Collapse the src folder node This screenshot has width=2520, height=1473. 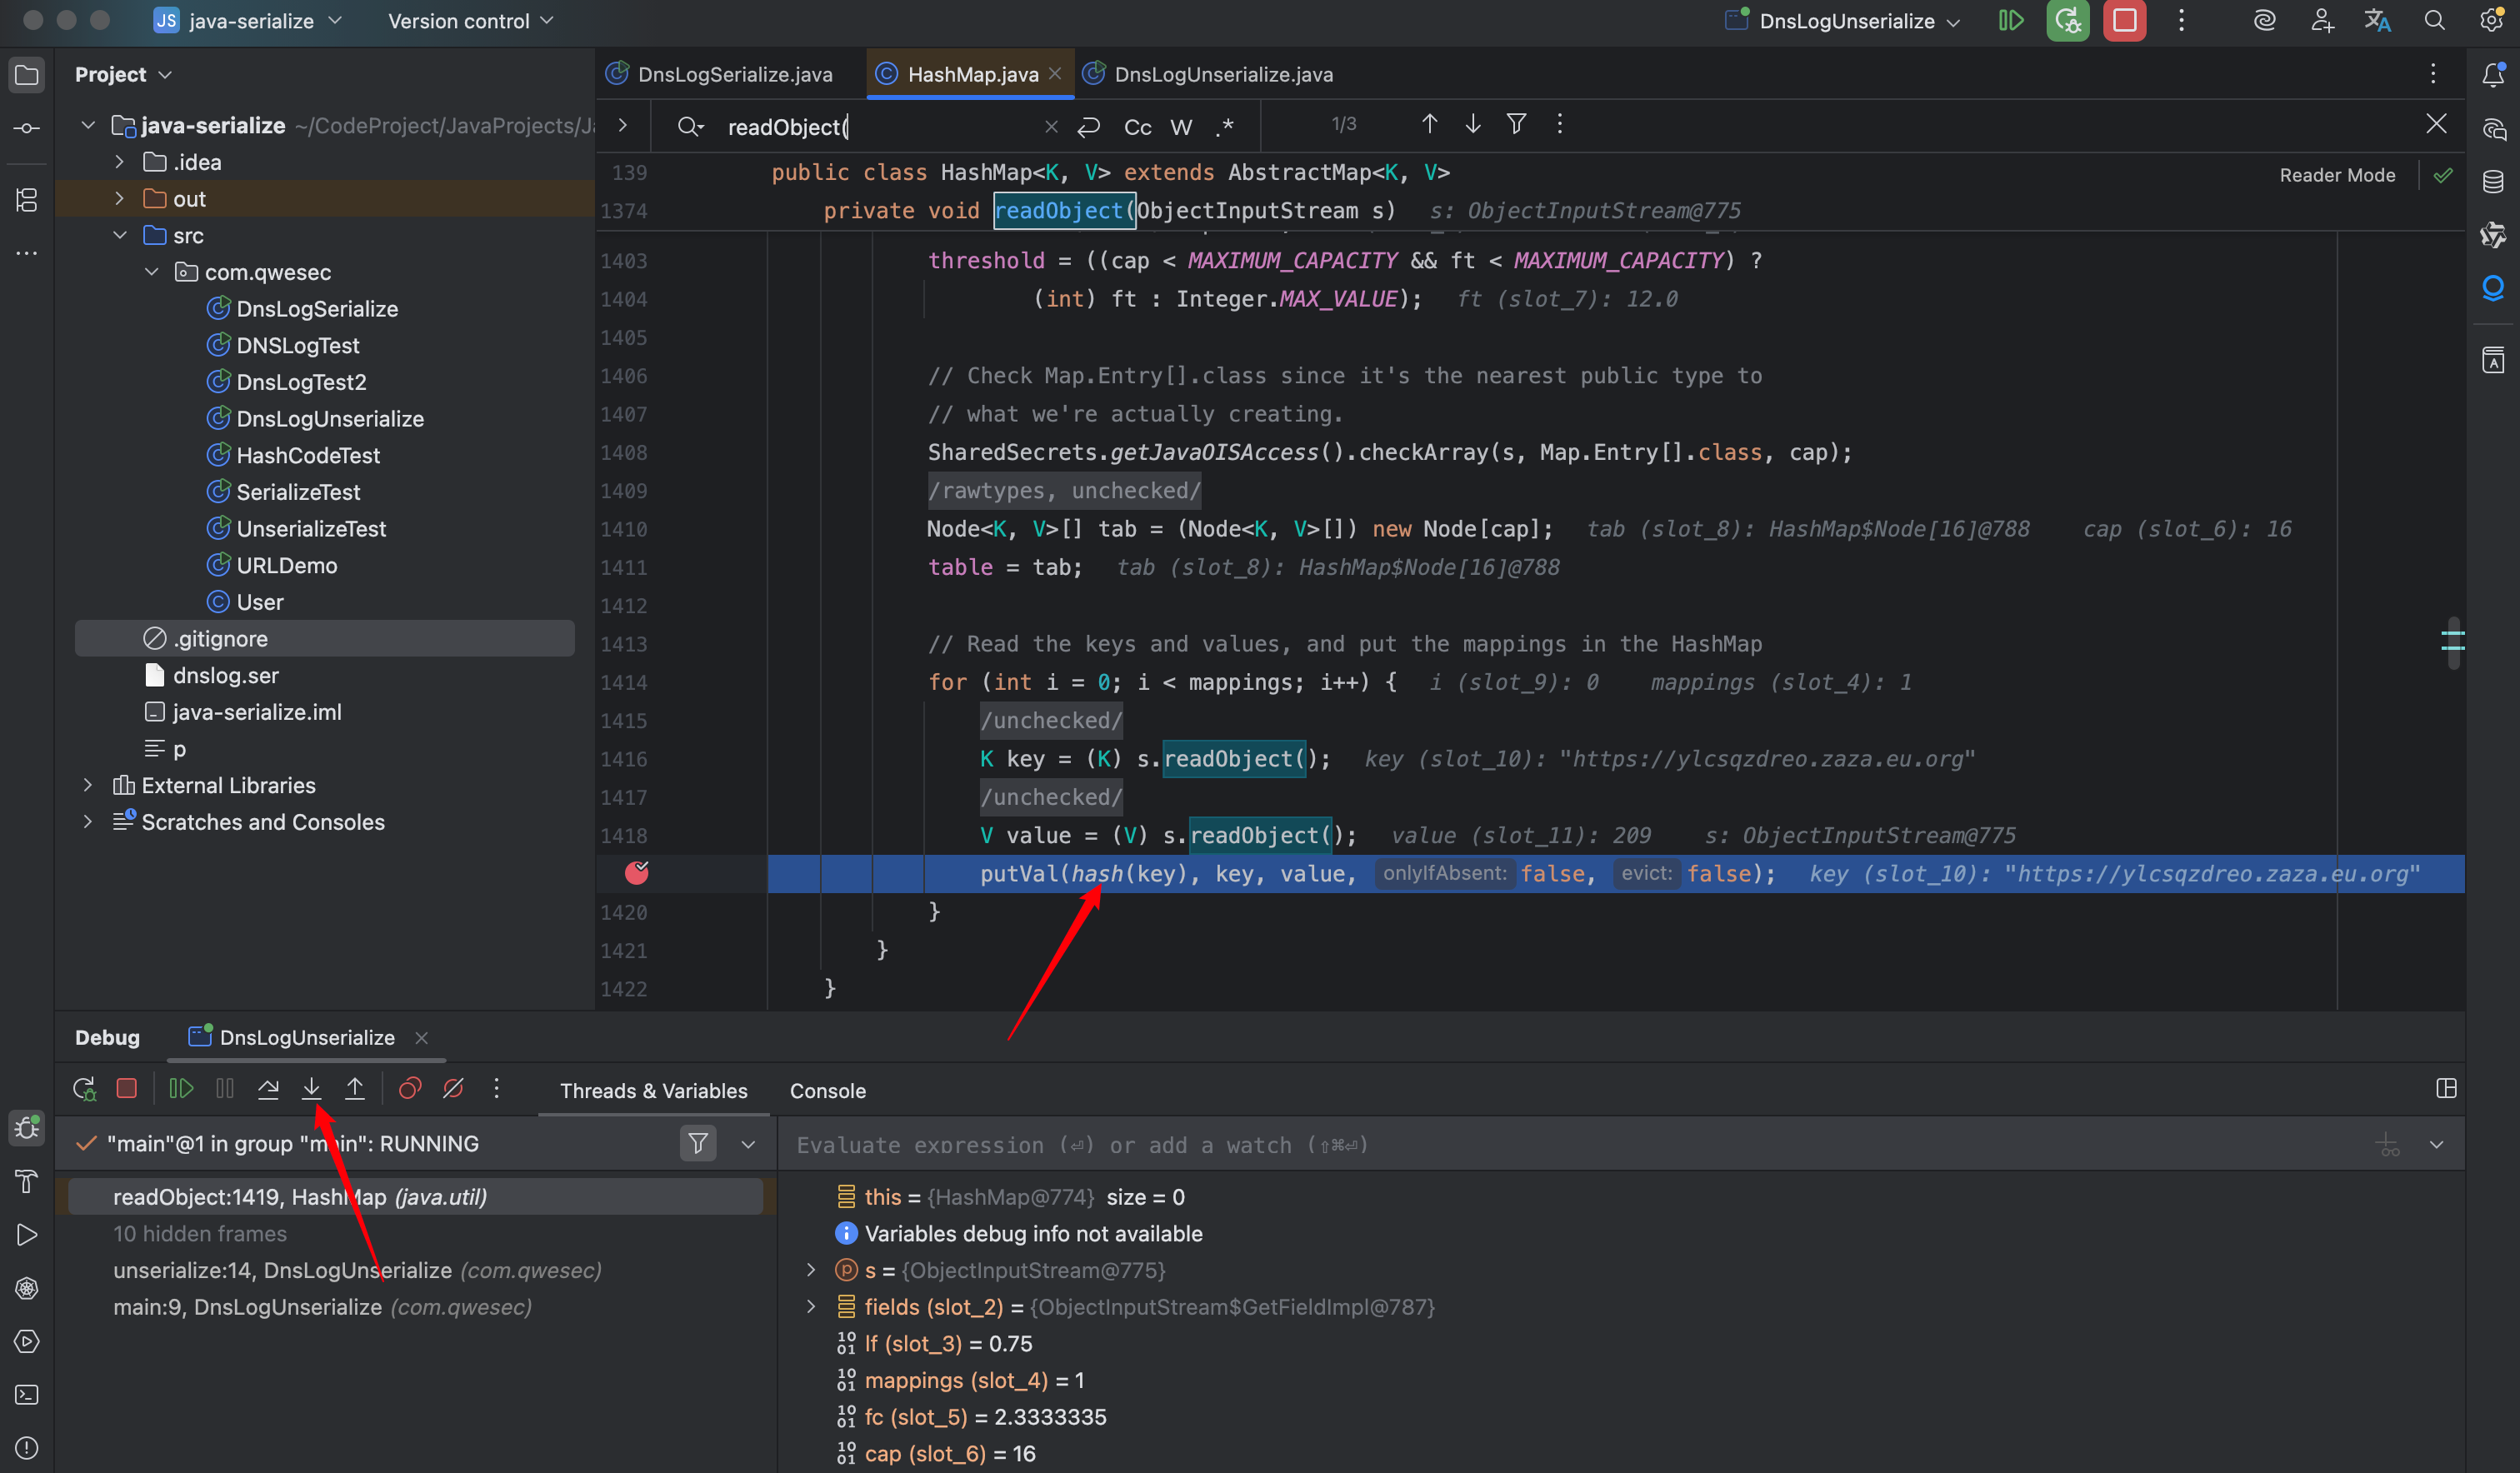pos(119,236)
